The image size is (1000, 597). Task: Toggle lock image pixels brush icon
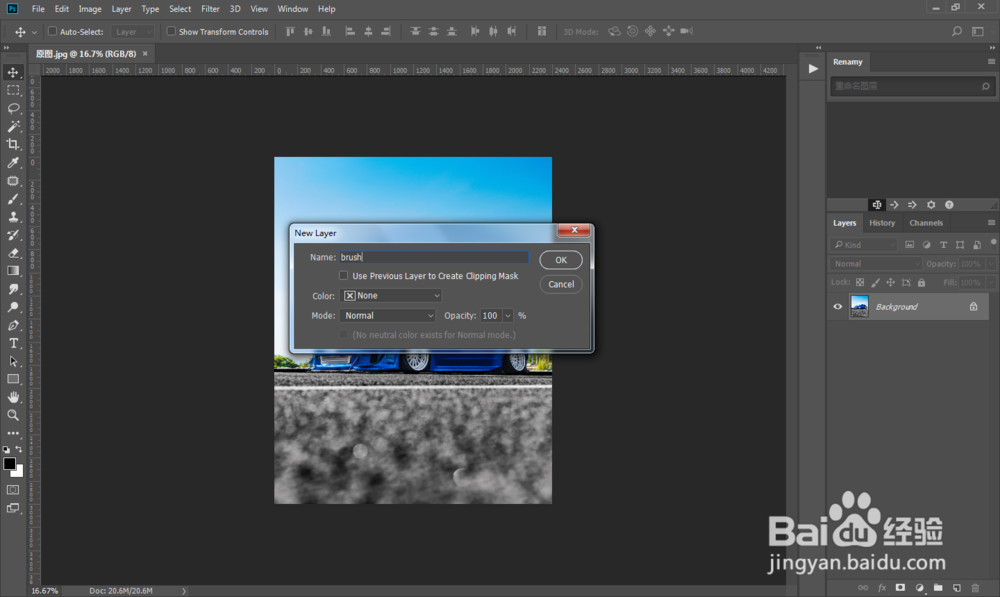click(x=875, y=282)
